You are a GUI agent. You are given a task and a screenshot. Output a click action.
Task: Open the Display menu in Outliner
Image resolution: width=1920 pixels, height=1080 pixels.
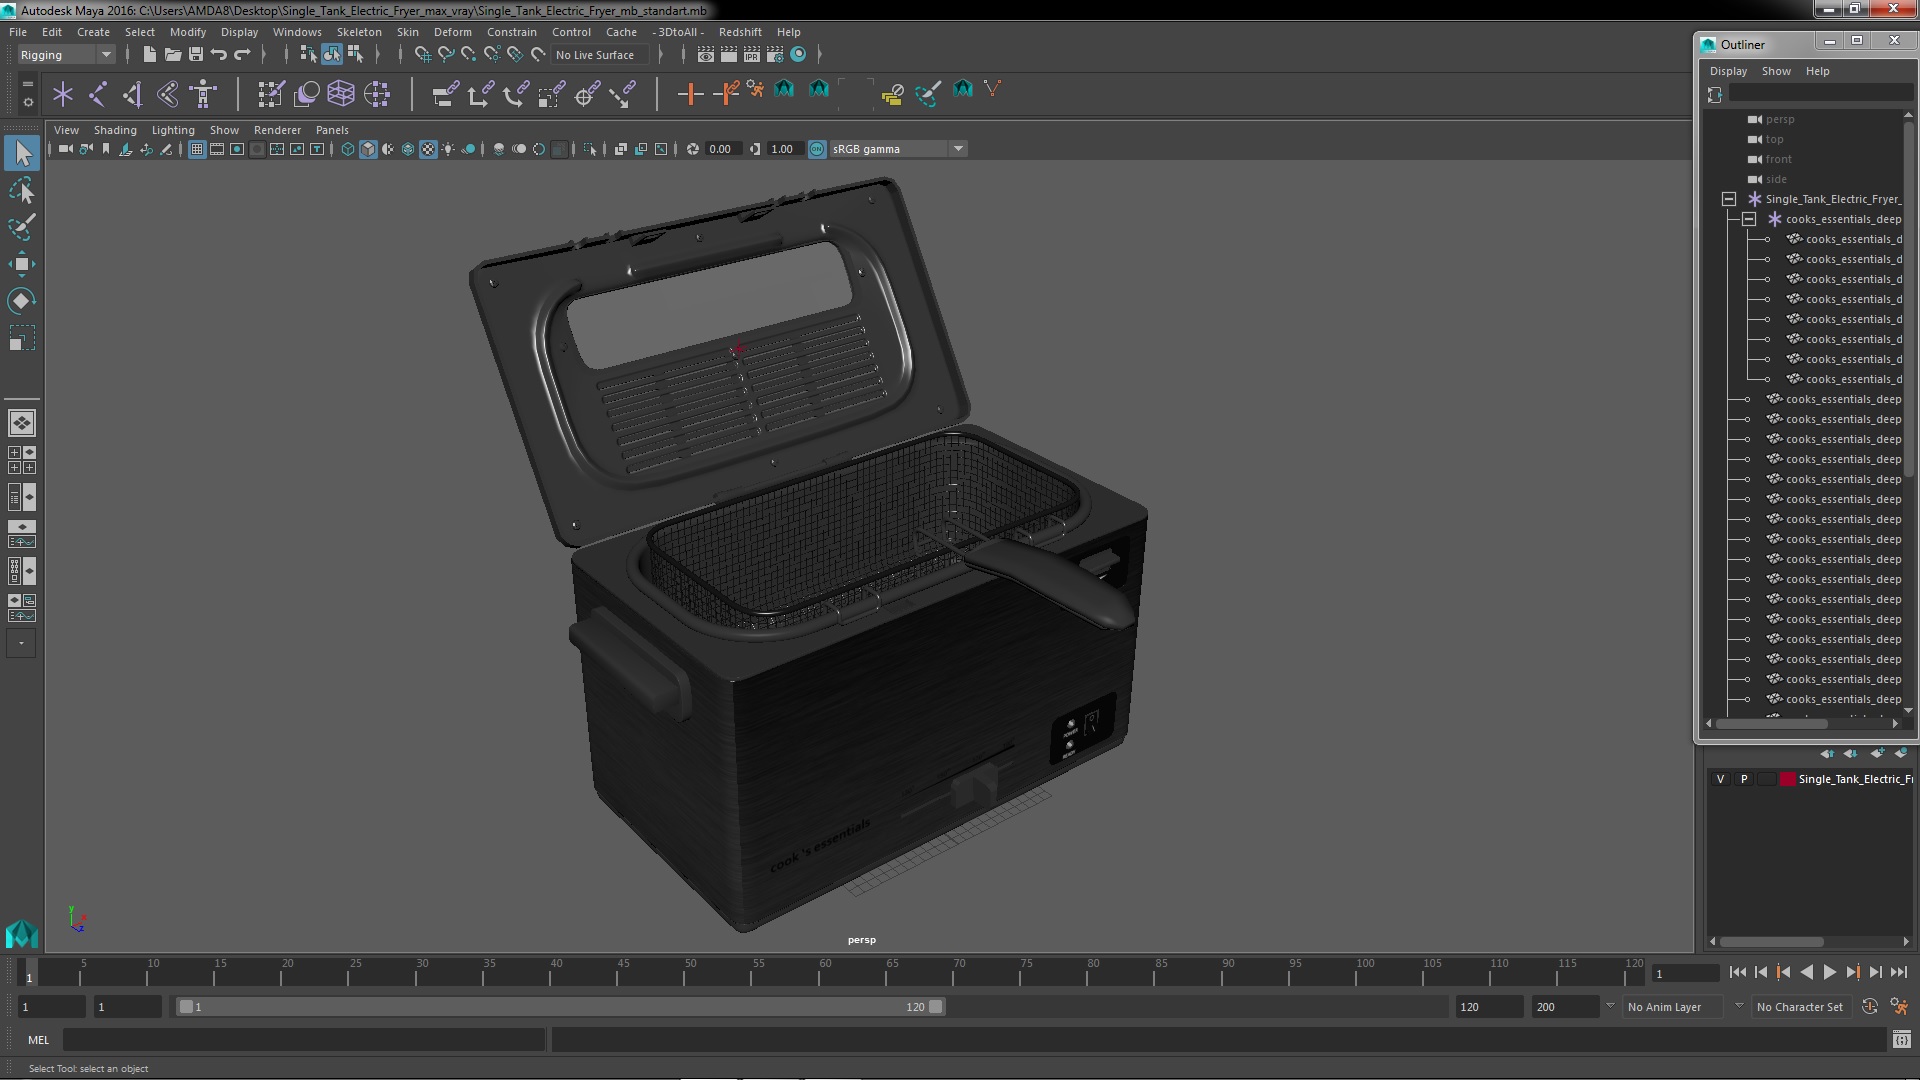(x=1727, y=70)
